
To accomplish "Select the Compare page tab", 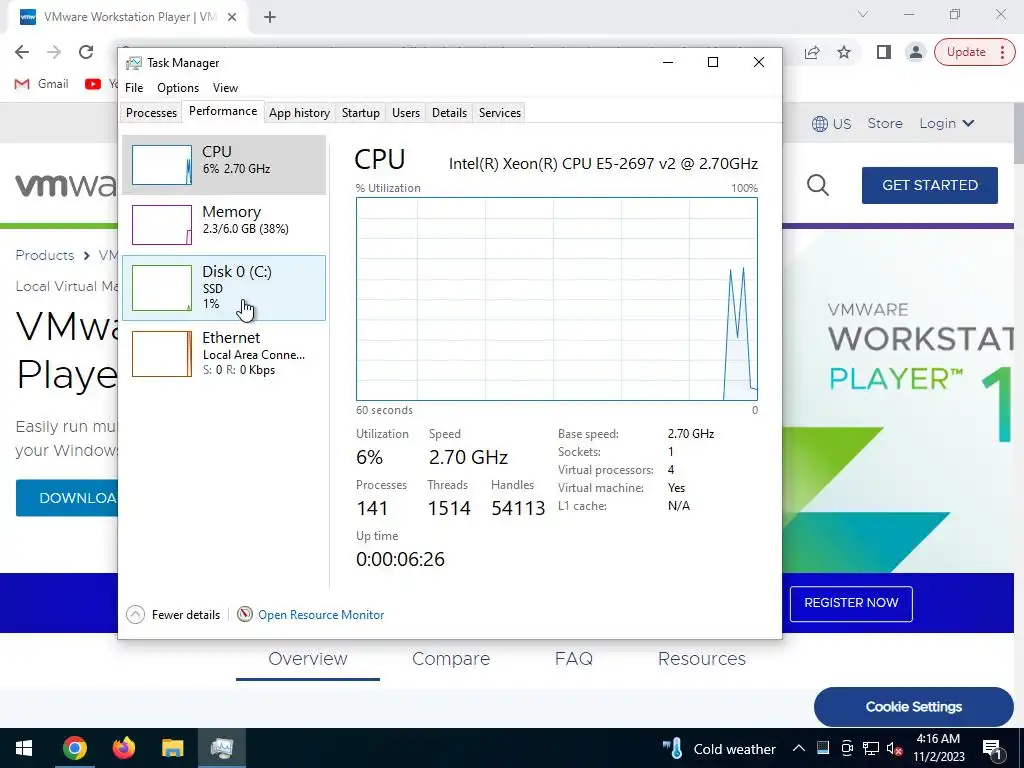I will coord(451,658).
